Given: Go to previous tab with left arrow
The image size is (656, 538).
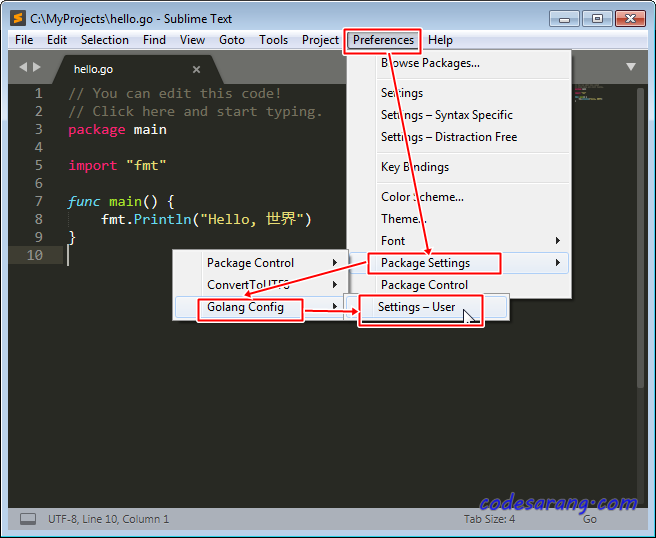Looking at the screenshot, I should pyautogui.click(x=23, y=67).
